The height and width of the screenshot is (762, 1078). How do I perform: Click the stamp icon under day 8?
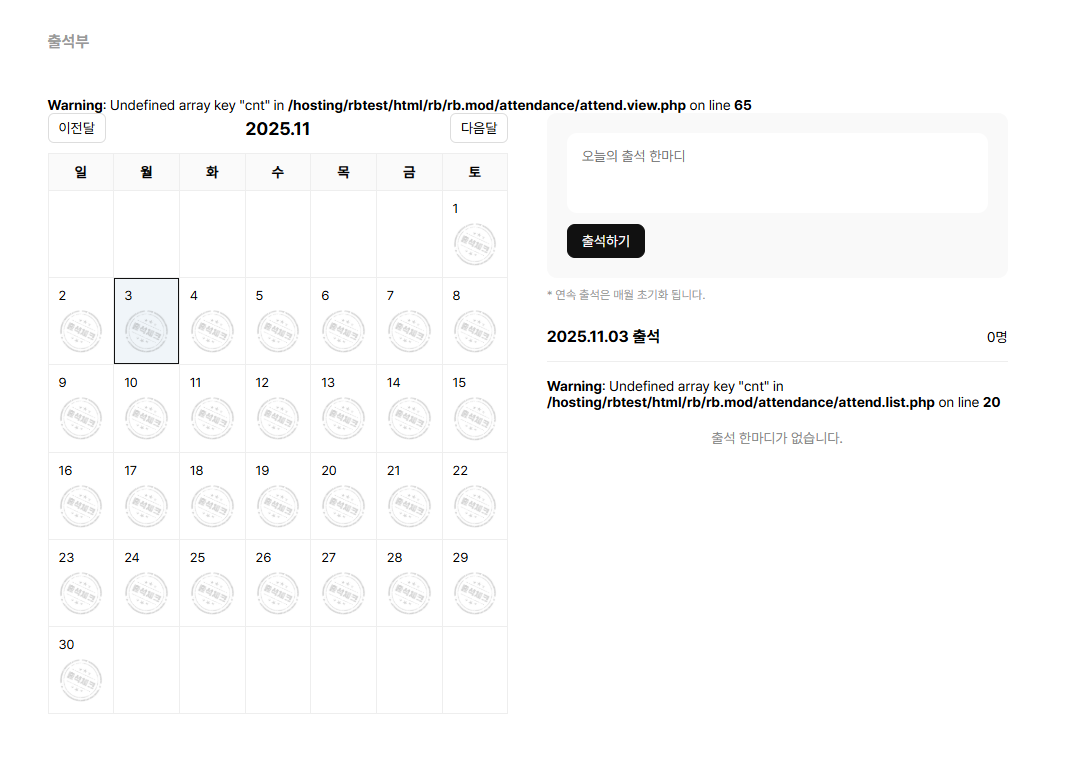point(474,331)
